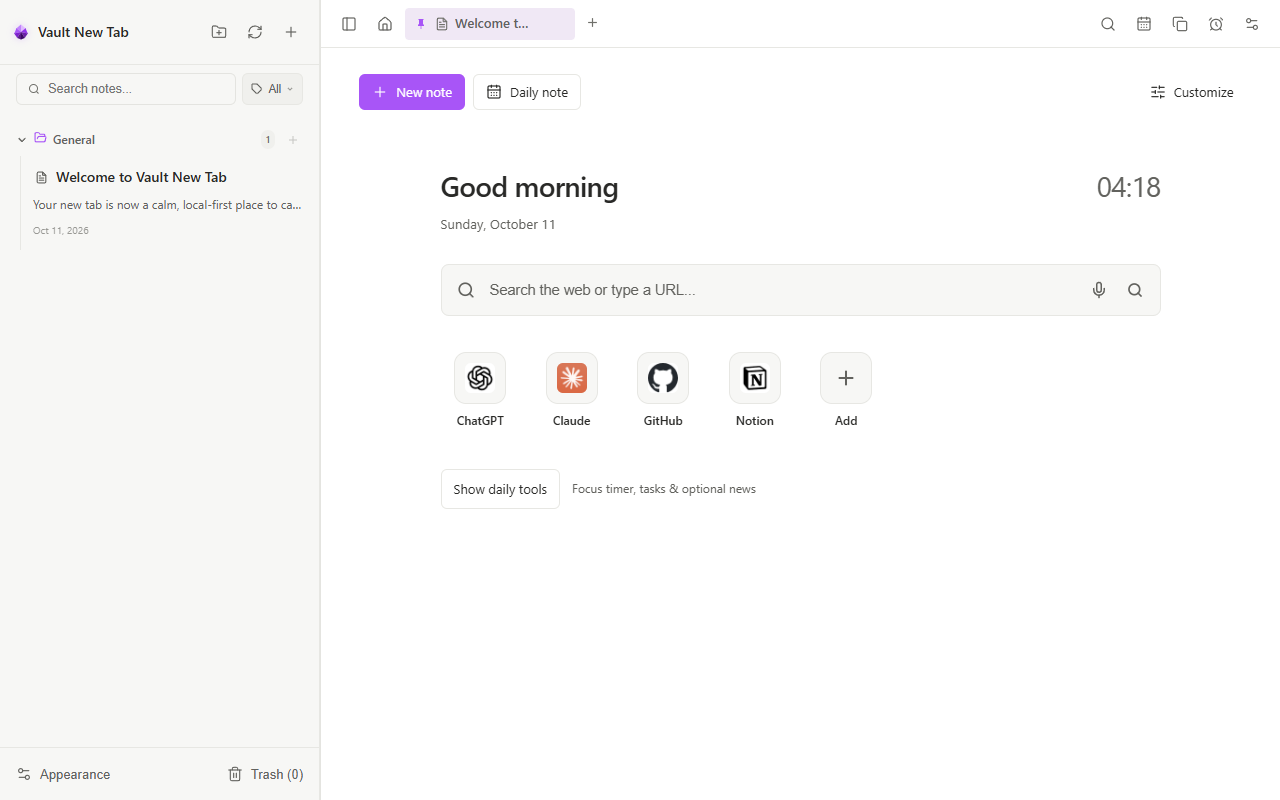Add a new shortcut tile

(846, 390)
